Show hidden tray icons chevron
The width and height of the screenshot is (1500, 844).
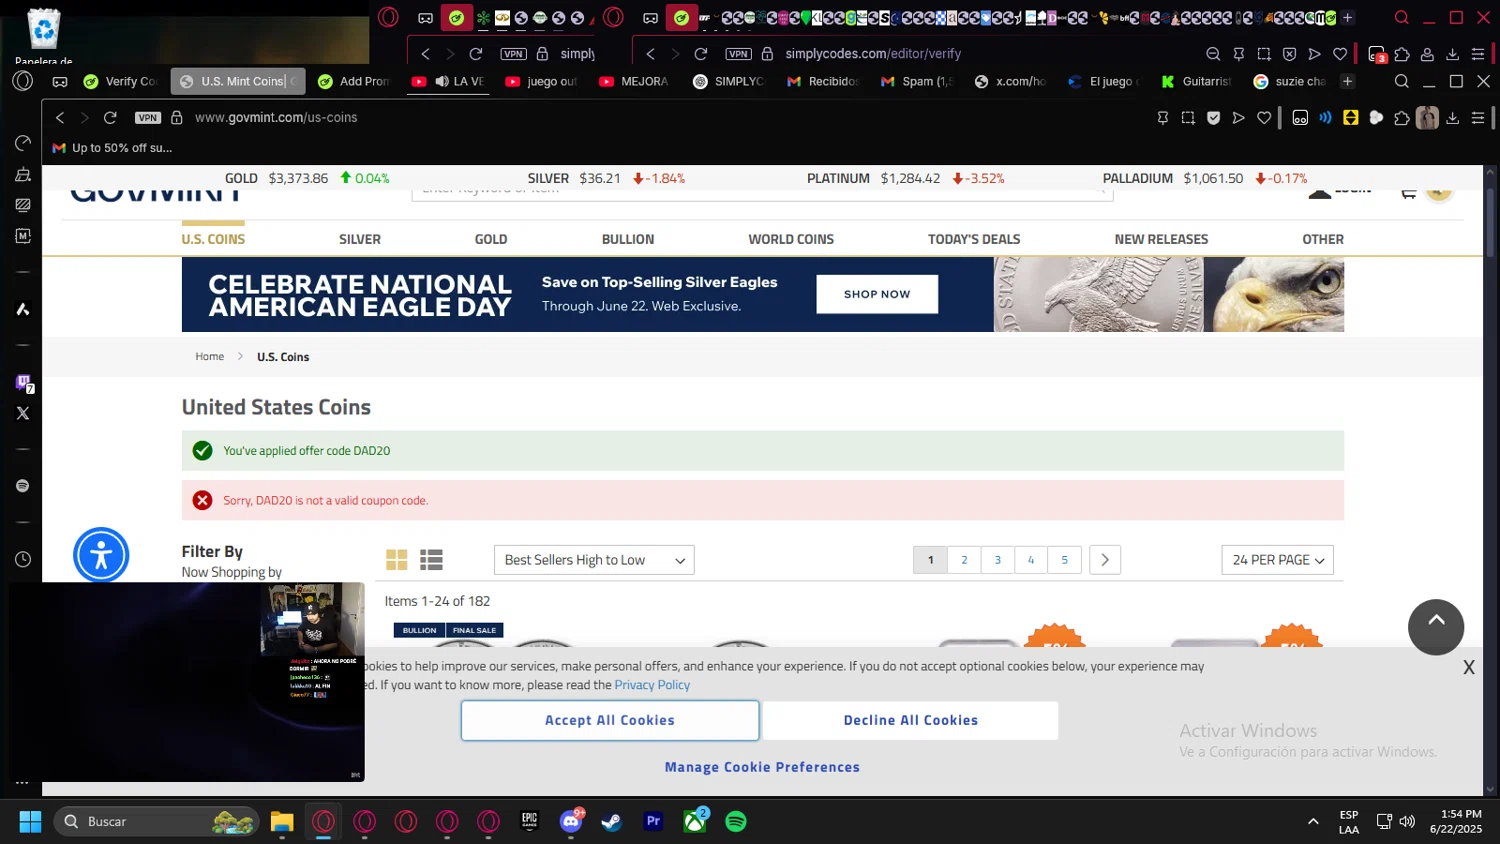click(x=1313, y=822)
